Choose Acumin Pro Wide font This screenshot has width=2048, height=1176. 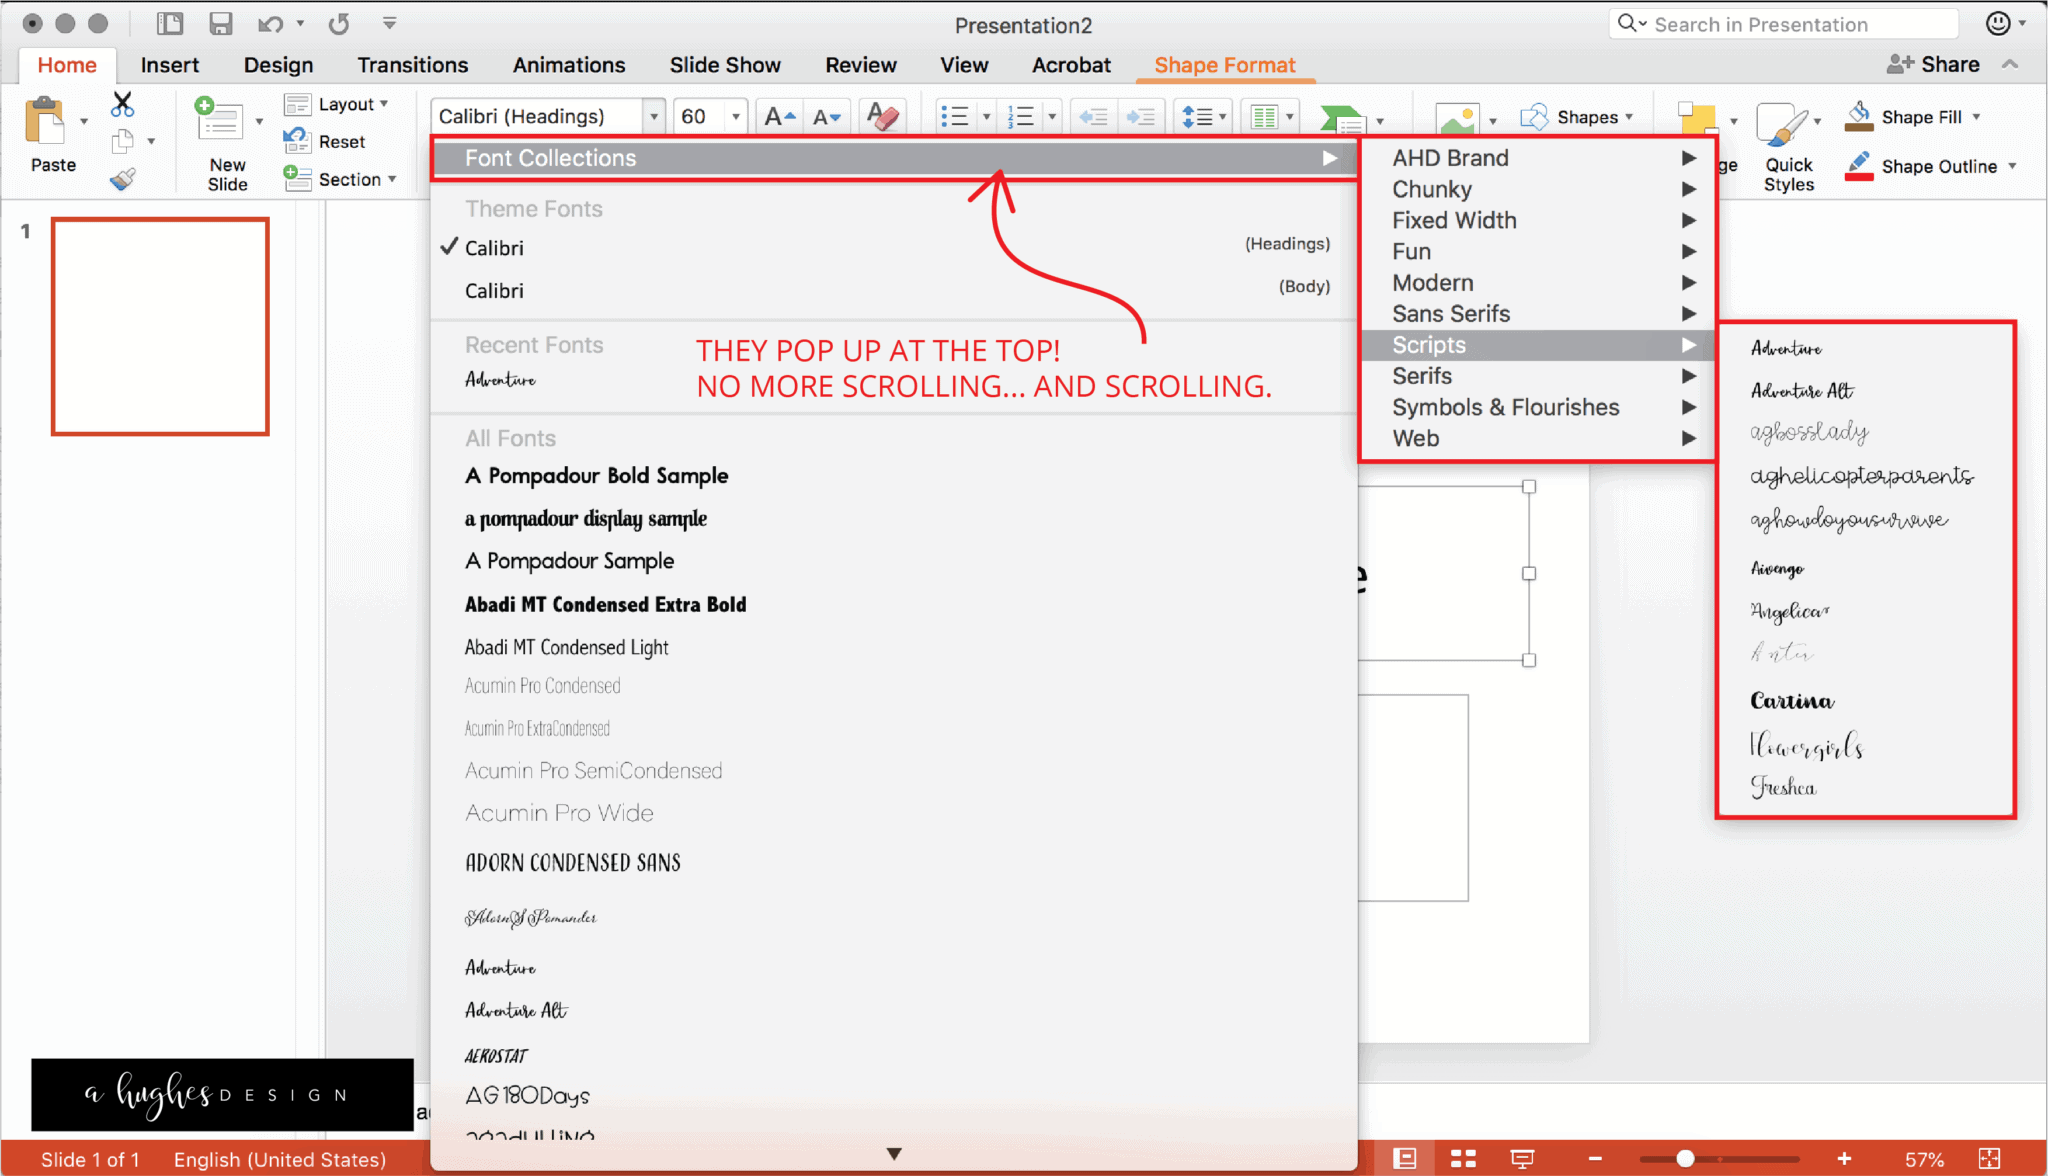[559, 813]
